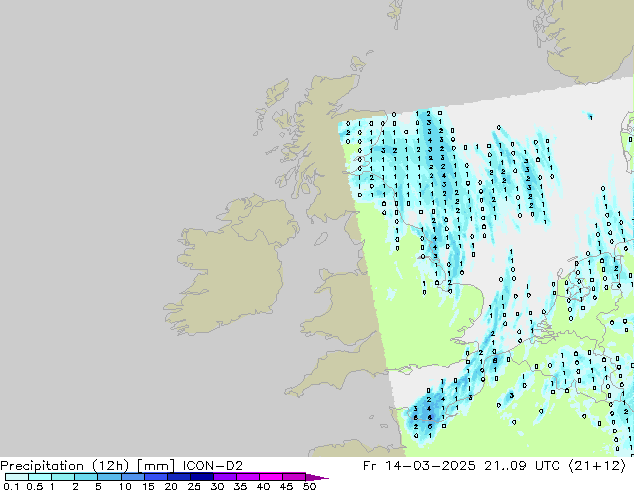Click the 10–15 mm legend color swatch
The width and height of the screenshot is (634, 490).
132,477
